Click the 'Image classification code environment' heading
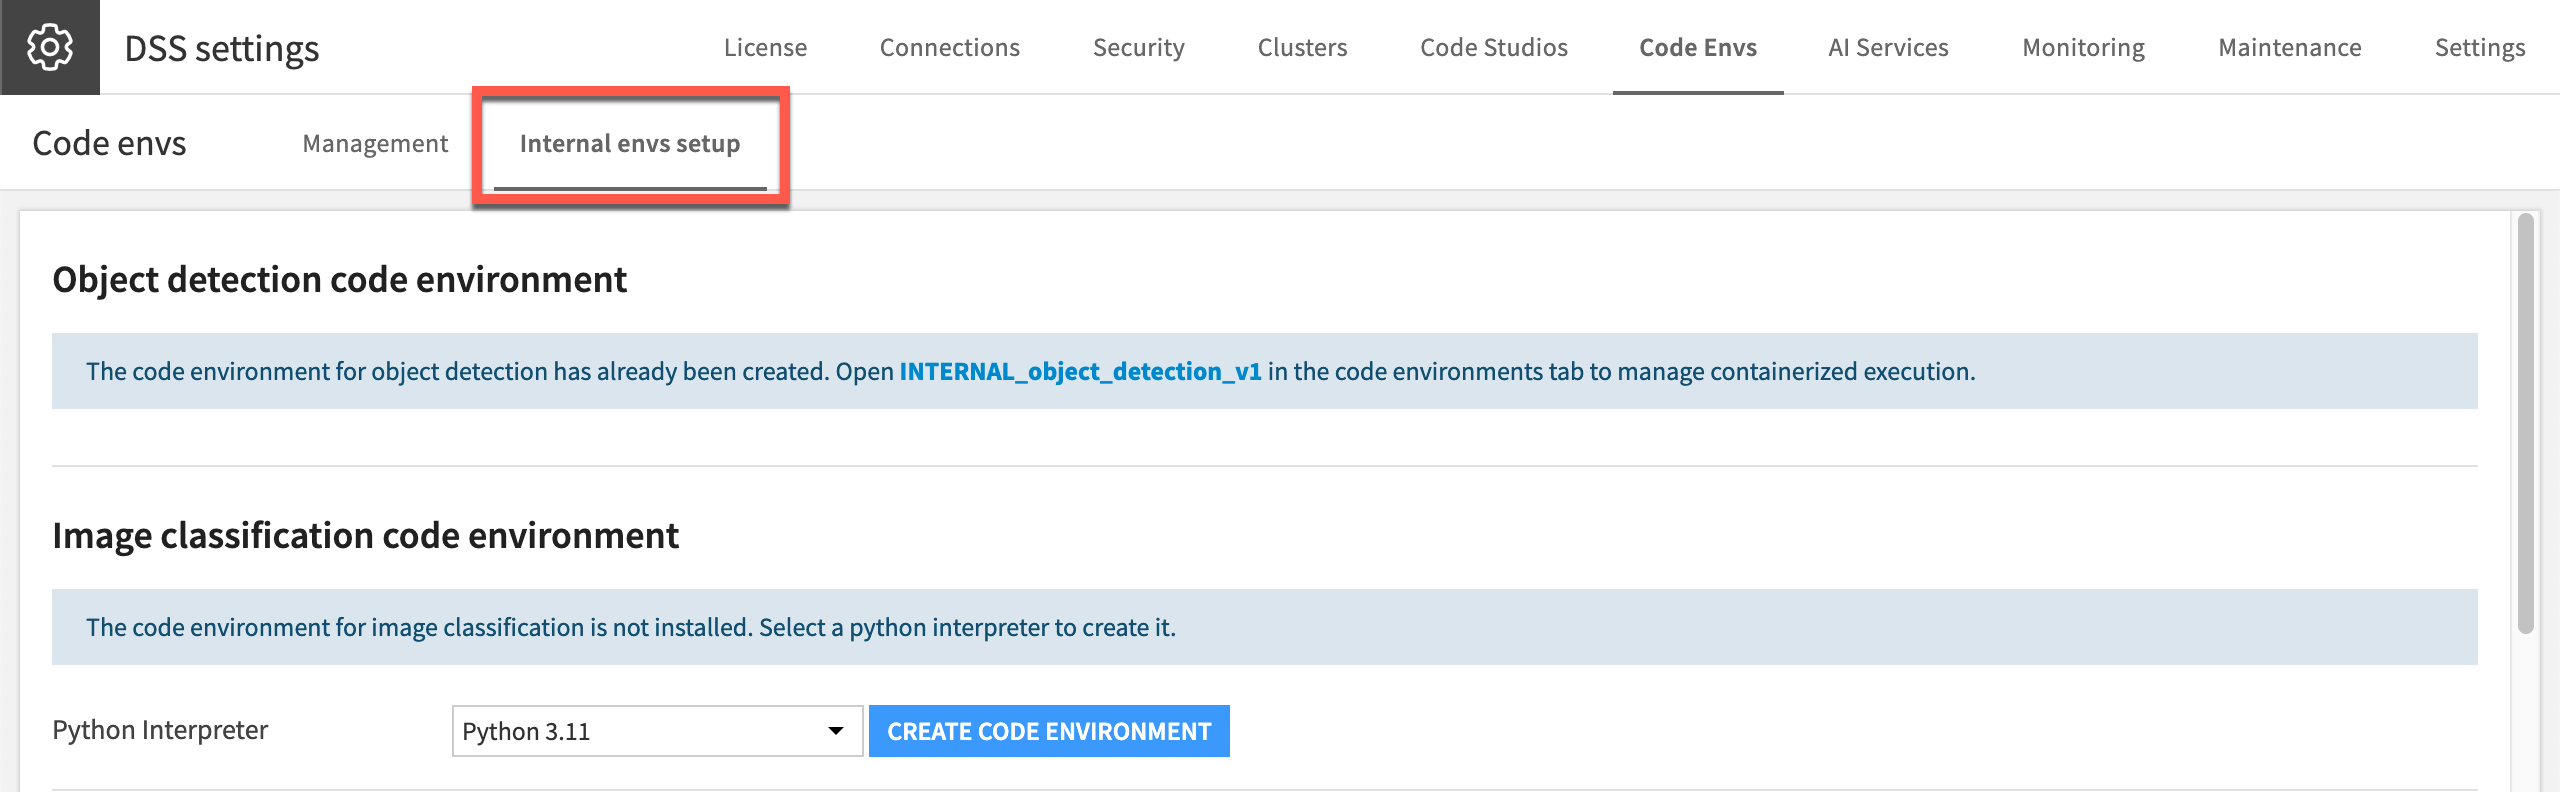Viewport: 2560px width, 792px height. tap(366, 536)
